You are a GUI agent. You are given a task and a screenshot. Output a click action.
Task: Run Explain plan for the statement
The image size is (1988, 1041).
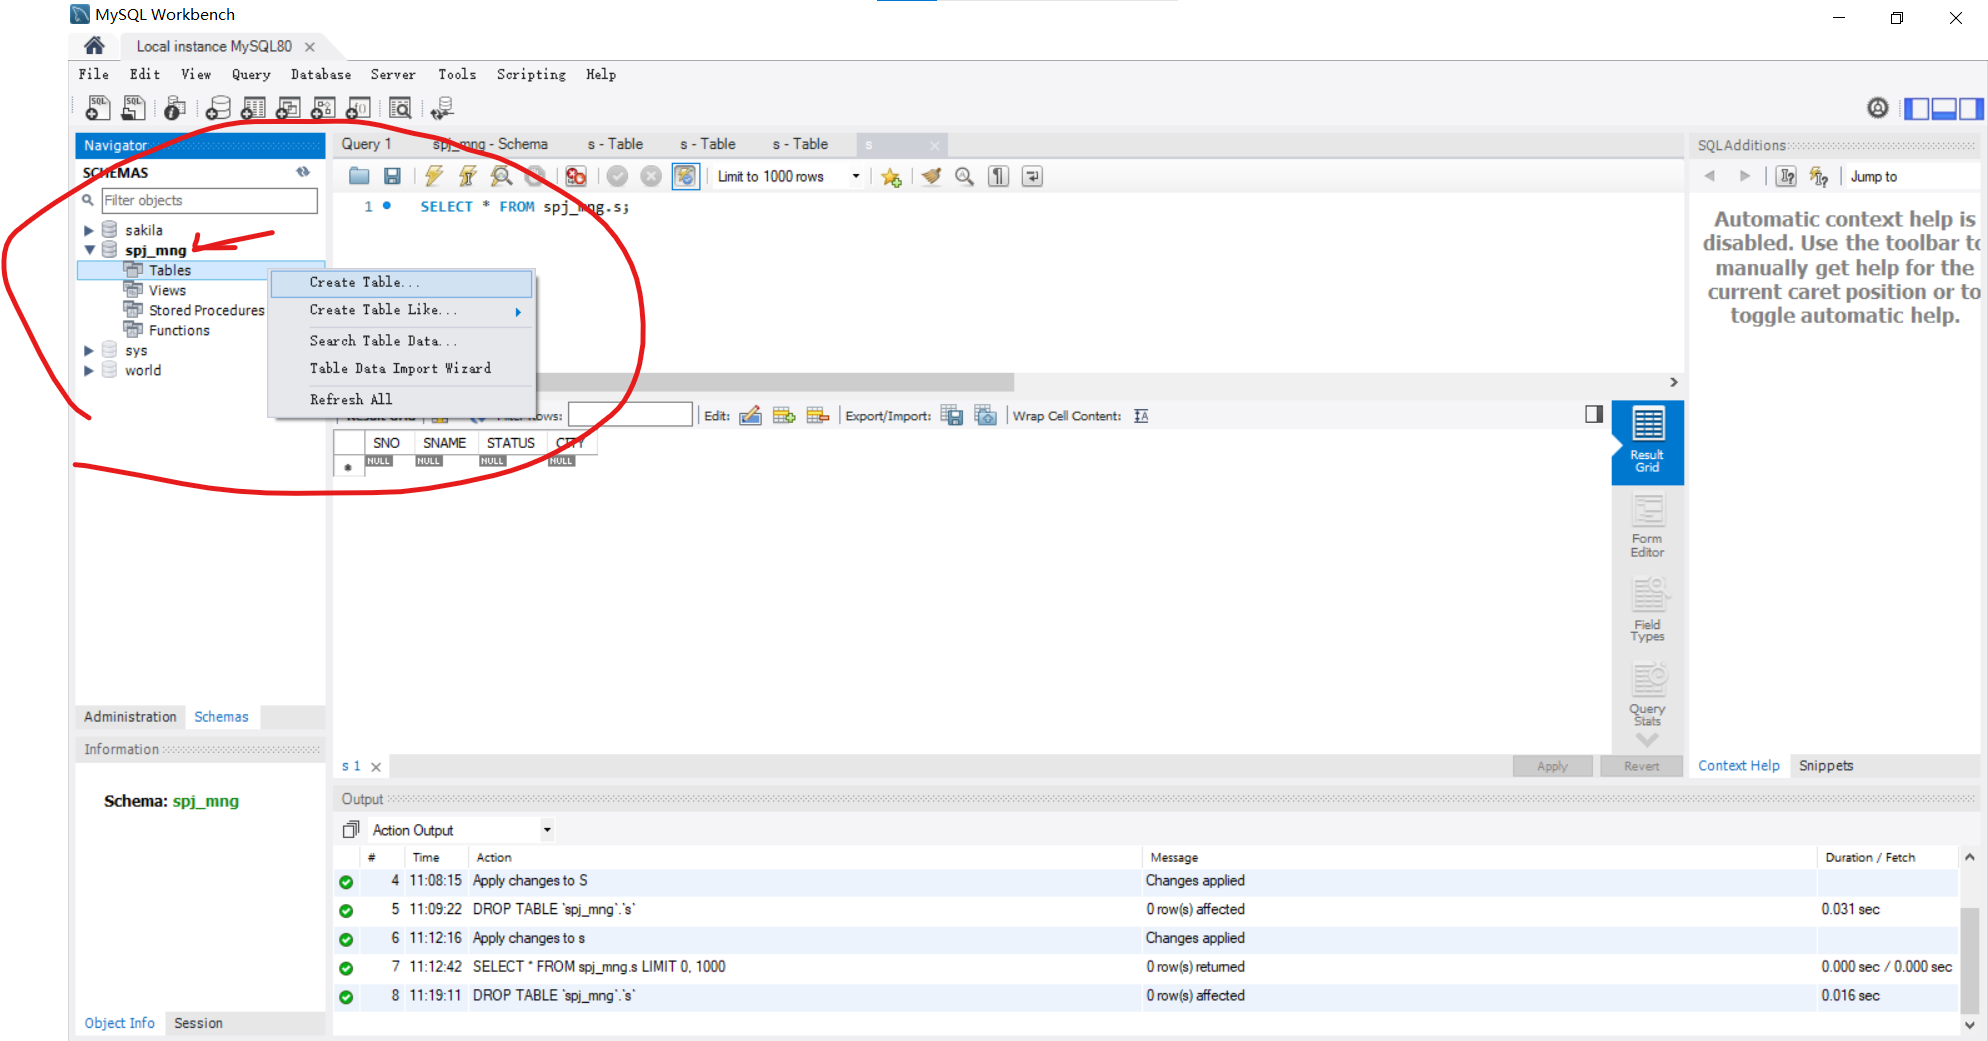point(501,176)
